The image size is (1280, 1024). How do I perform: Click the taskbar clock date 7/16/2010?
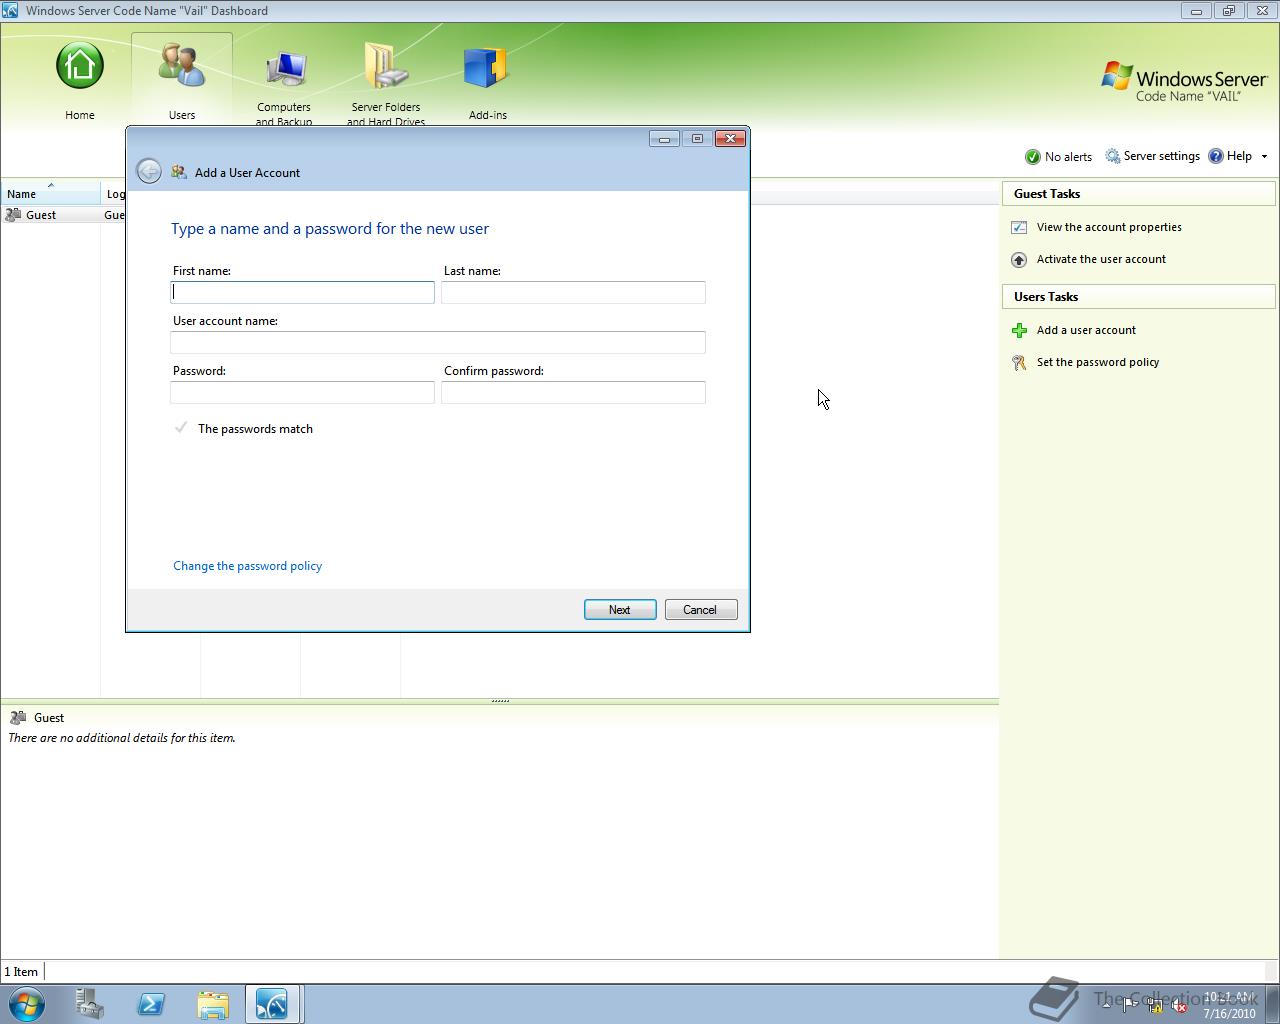pos(1230,1013)
